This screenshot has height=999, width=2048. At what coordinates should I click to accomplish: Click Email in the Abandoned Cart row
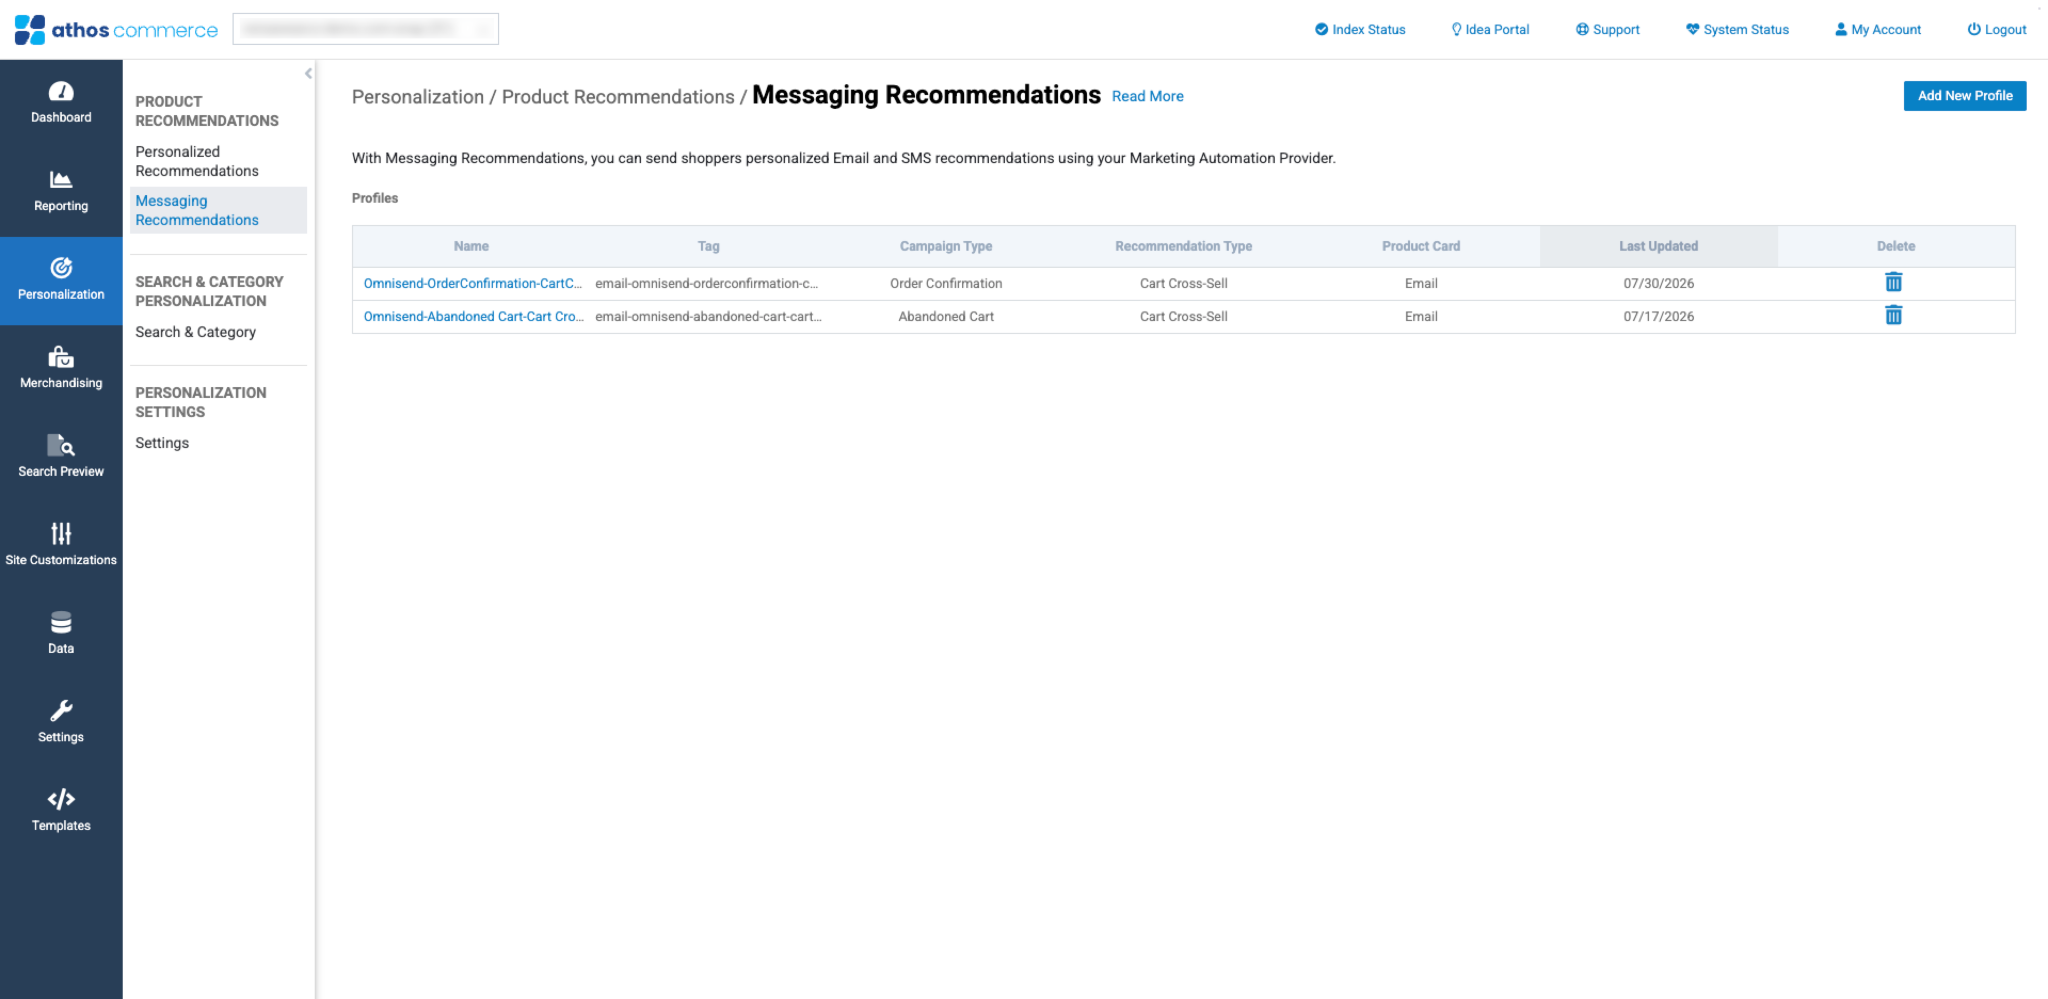pos(1421,317)
